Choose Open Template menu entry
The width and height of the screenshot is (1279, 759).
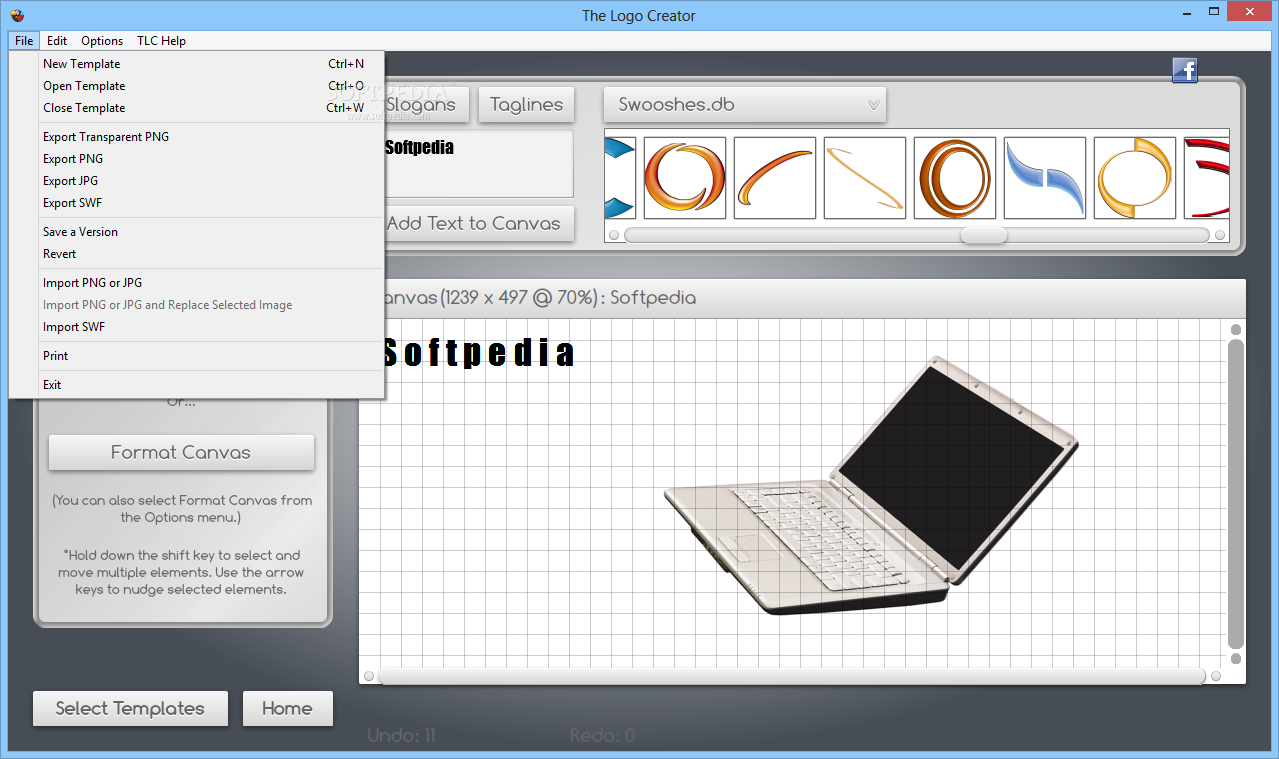point(196,86)
